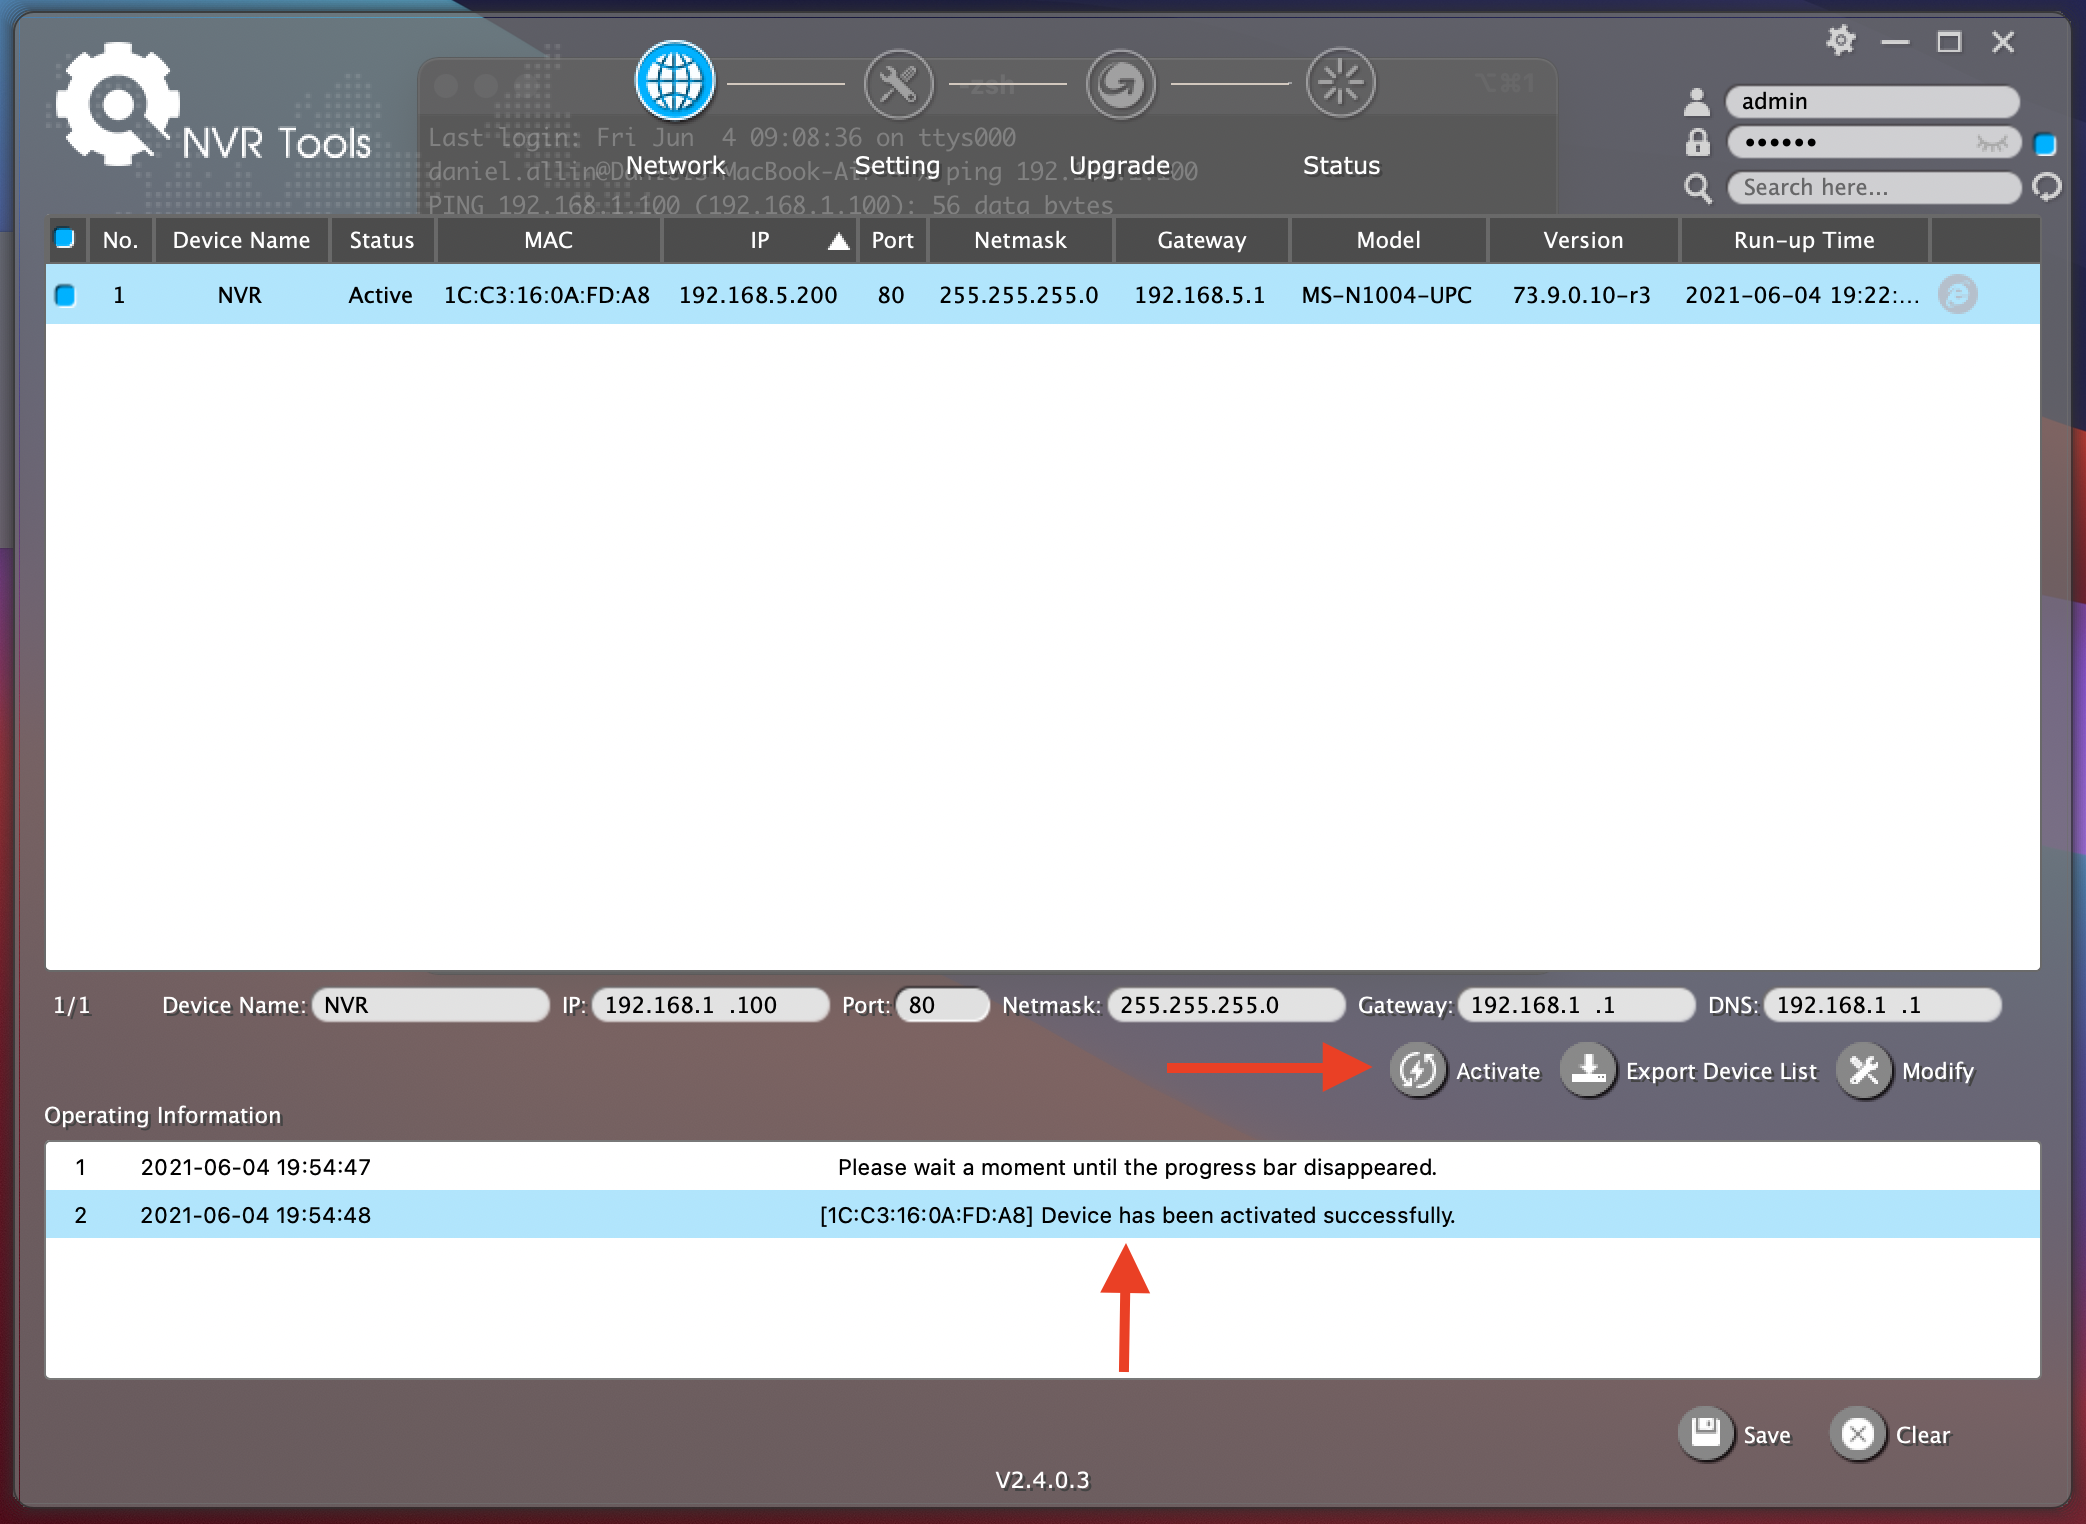Open the Upgrade section icon

click(x=1120, y=84)
